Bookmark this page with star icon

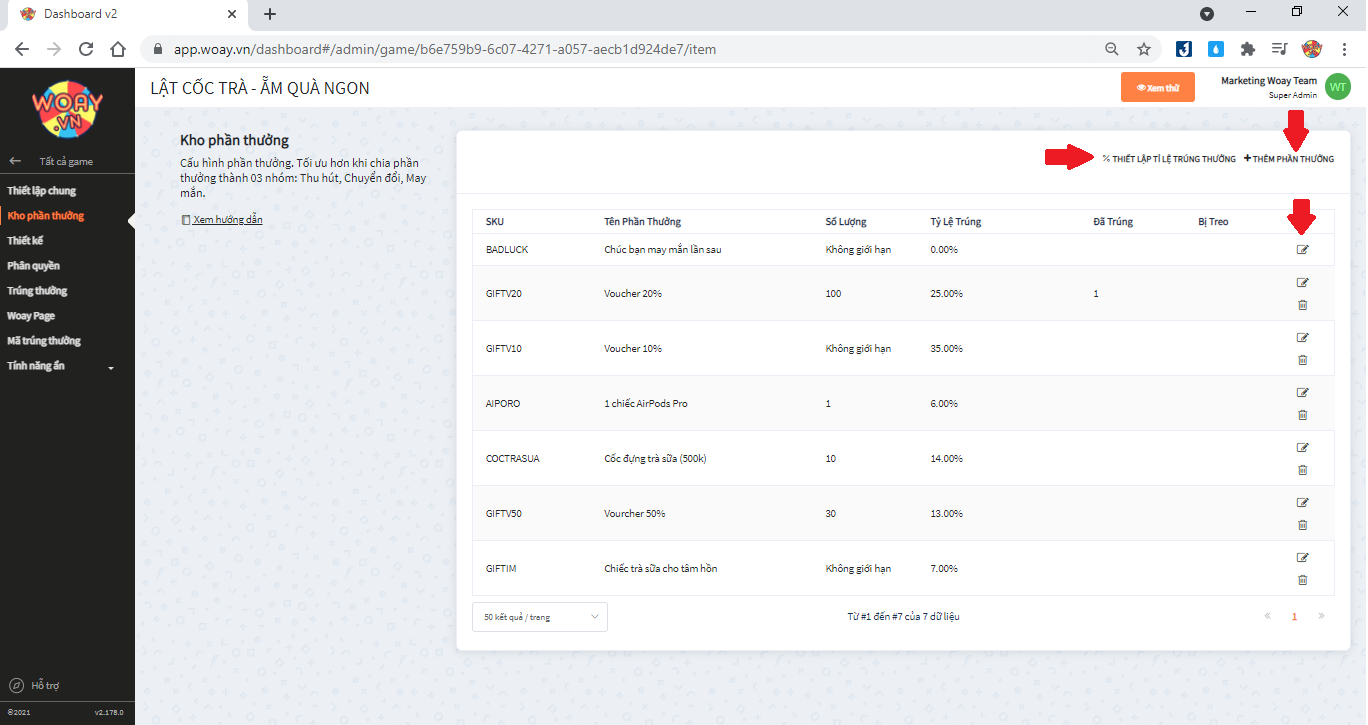point(1144,49)
